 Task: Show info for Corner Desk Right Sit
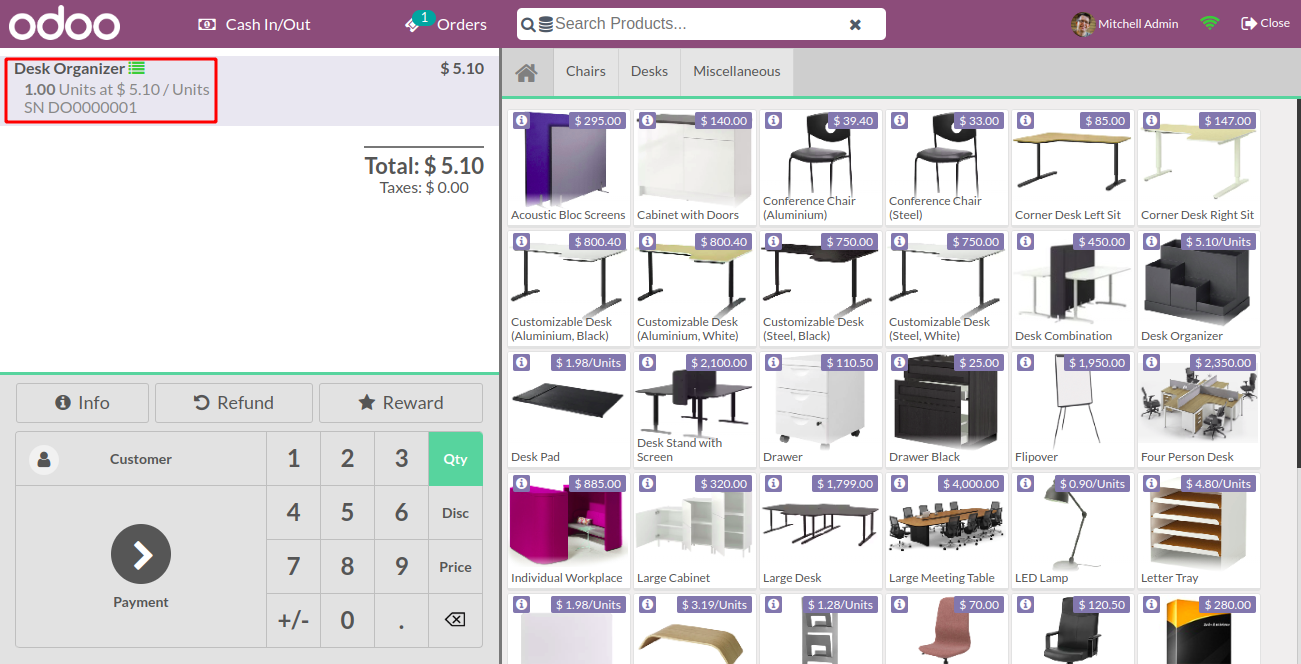pos(1151,120)
